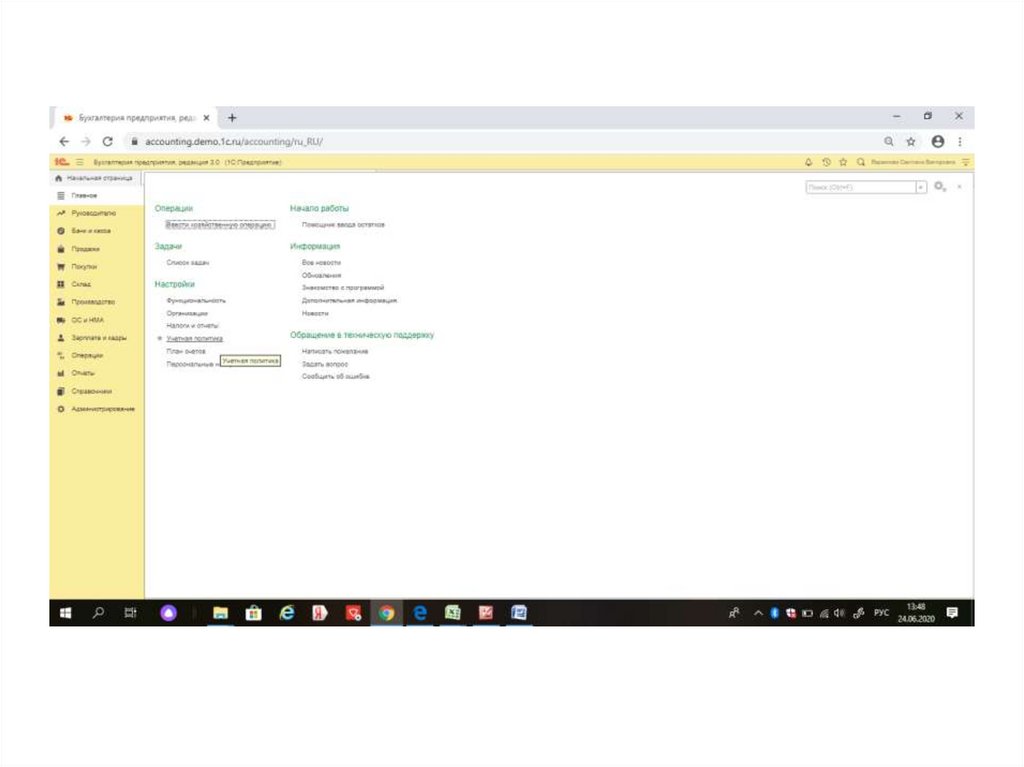
Task: Open the Операции section in sidebar
Action: tap(86, 355)
